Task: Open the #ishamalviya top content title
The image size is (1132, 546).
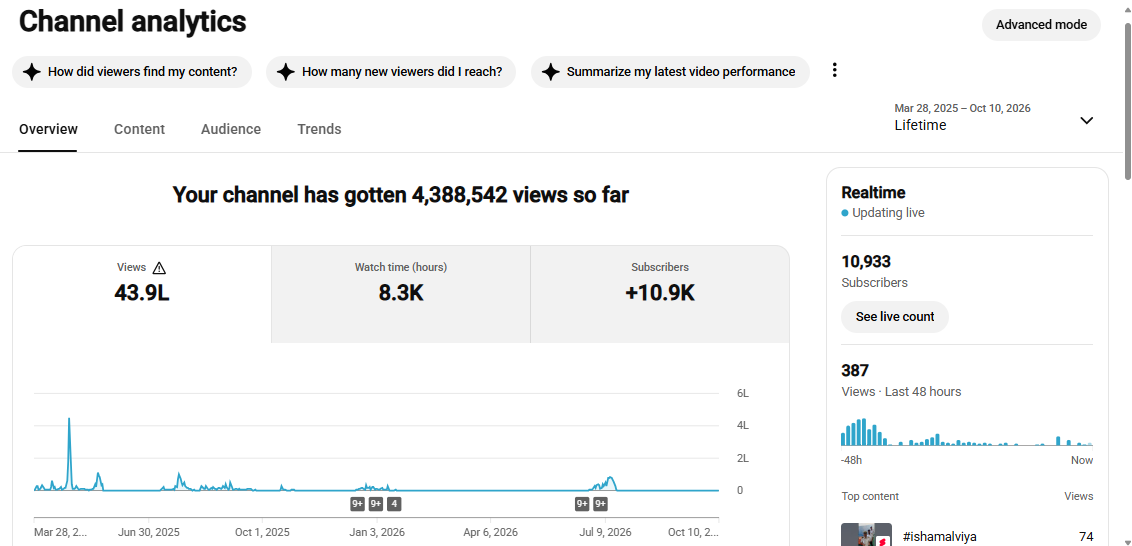Action: (x=939, y=537)
